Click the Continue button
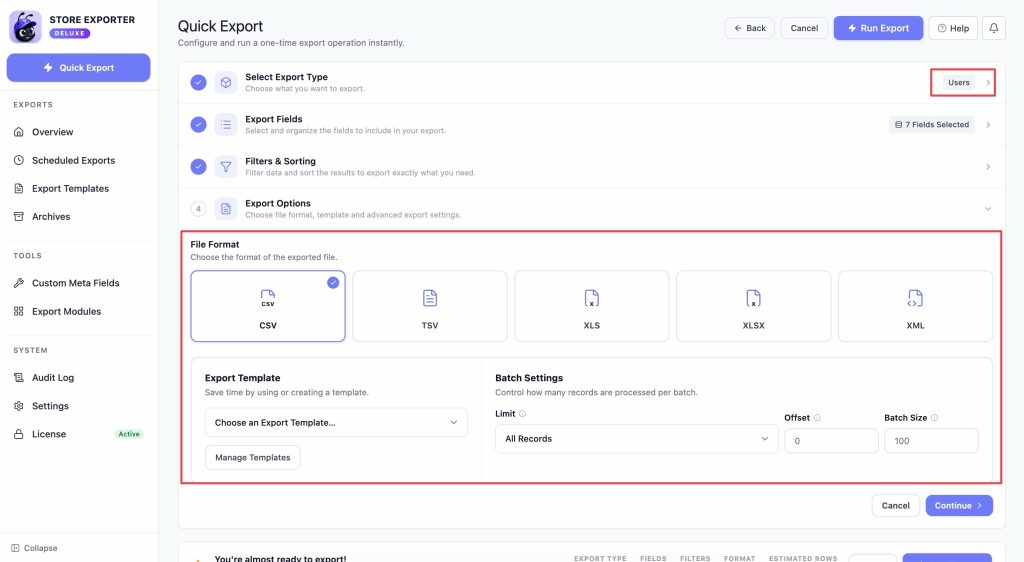Screen dimensions: 1024x562 click(x=959, y=505)
